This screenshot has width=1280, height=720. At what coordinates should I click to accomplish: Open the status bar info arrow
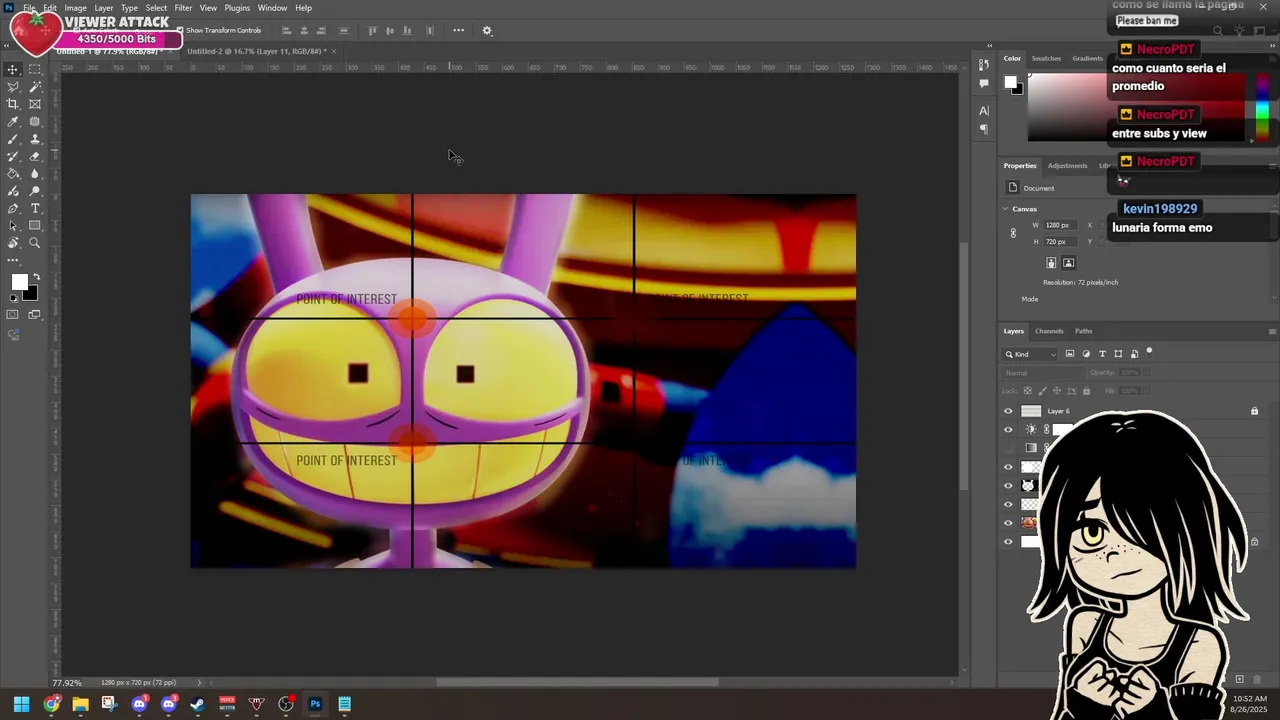(199, 683)
